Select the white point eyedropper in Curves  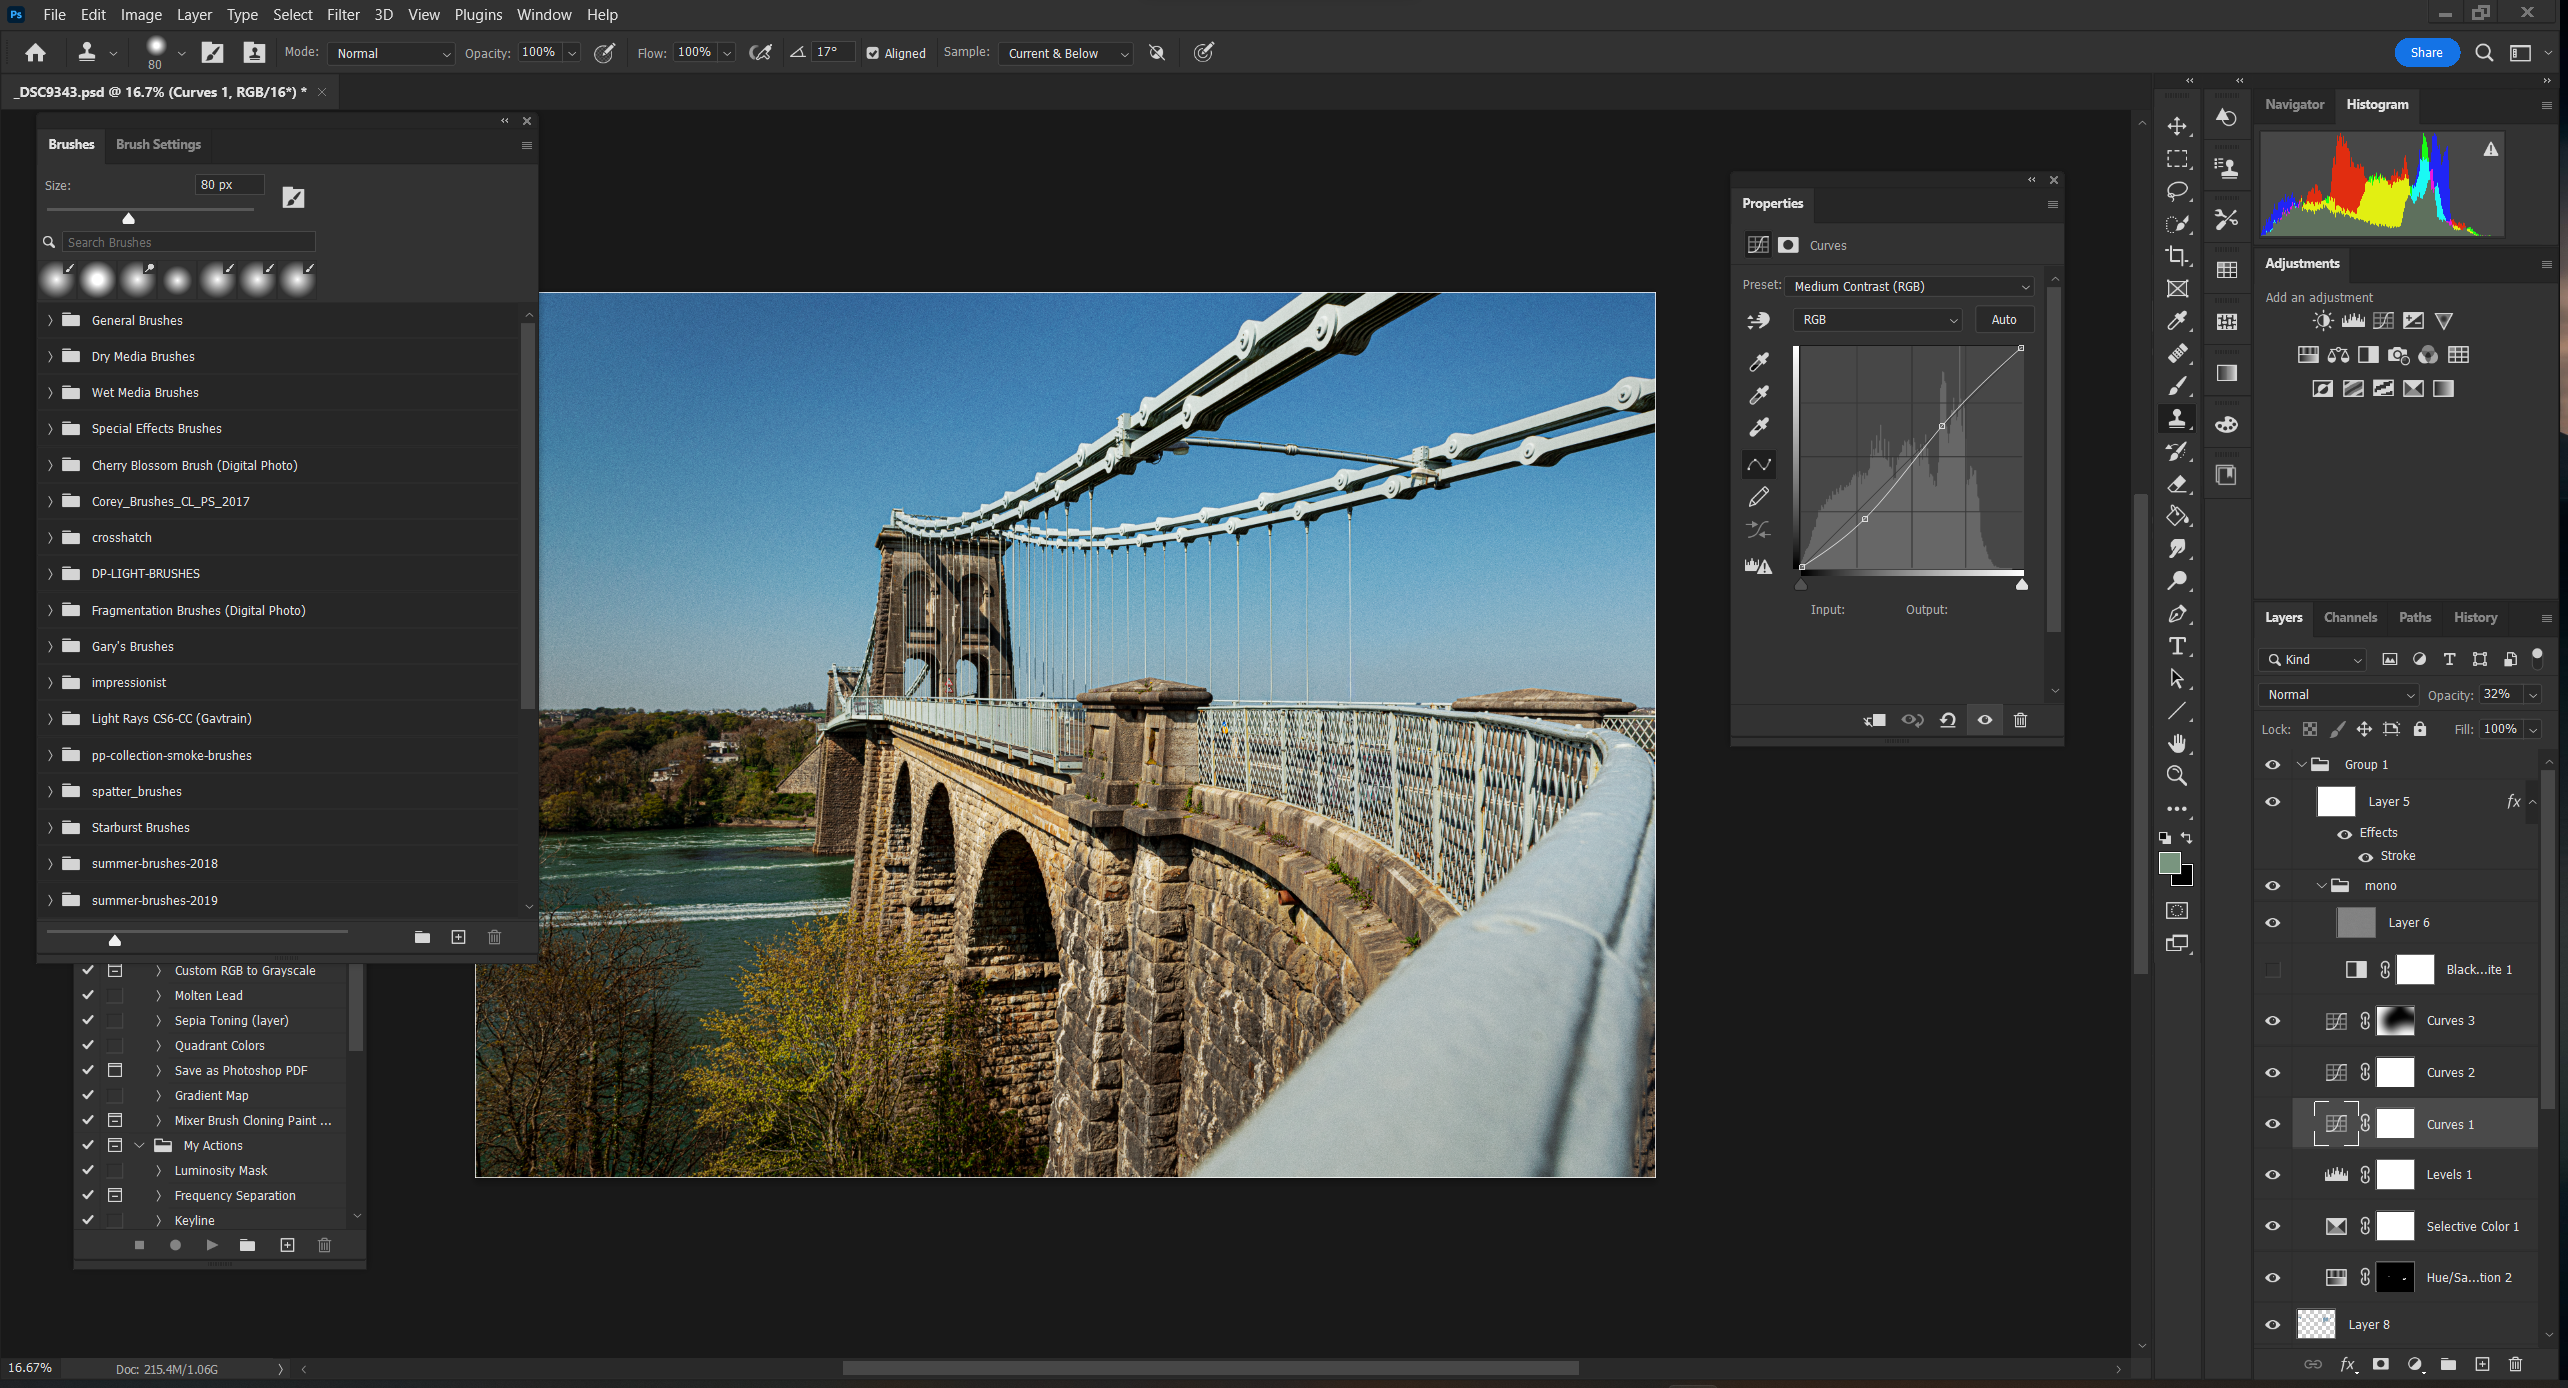click(1758, 427)
